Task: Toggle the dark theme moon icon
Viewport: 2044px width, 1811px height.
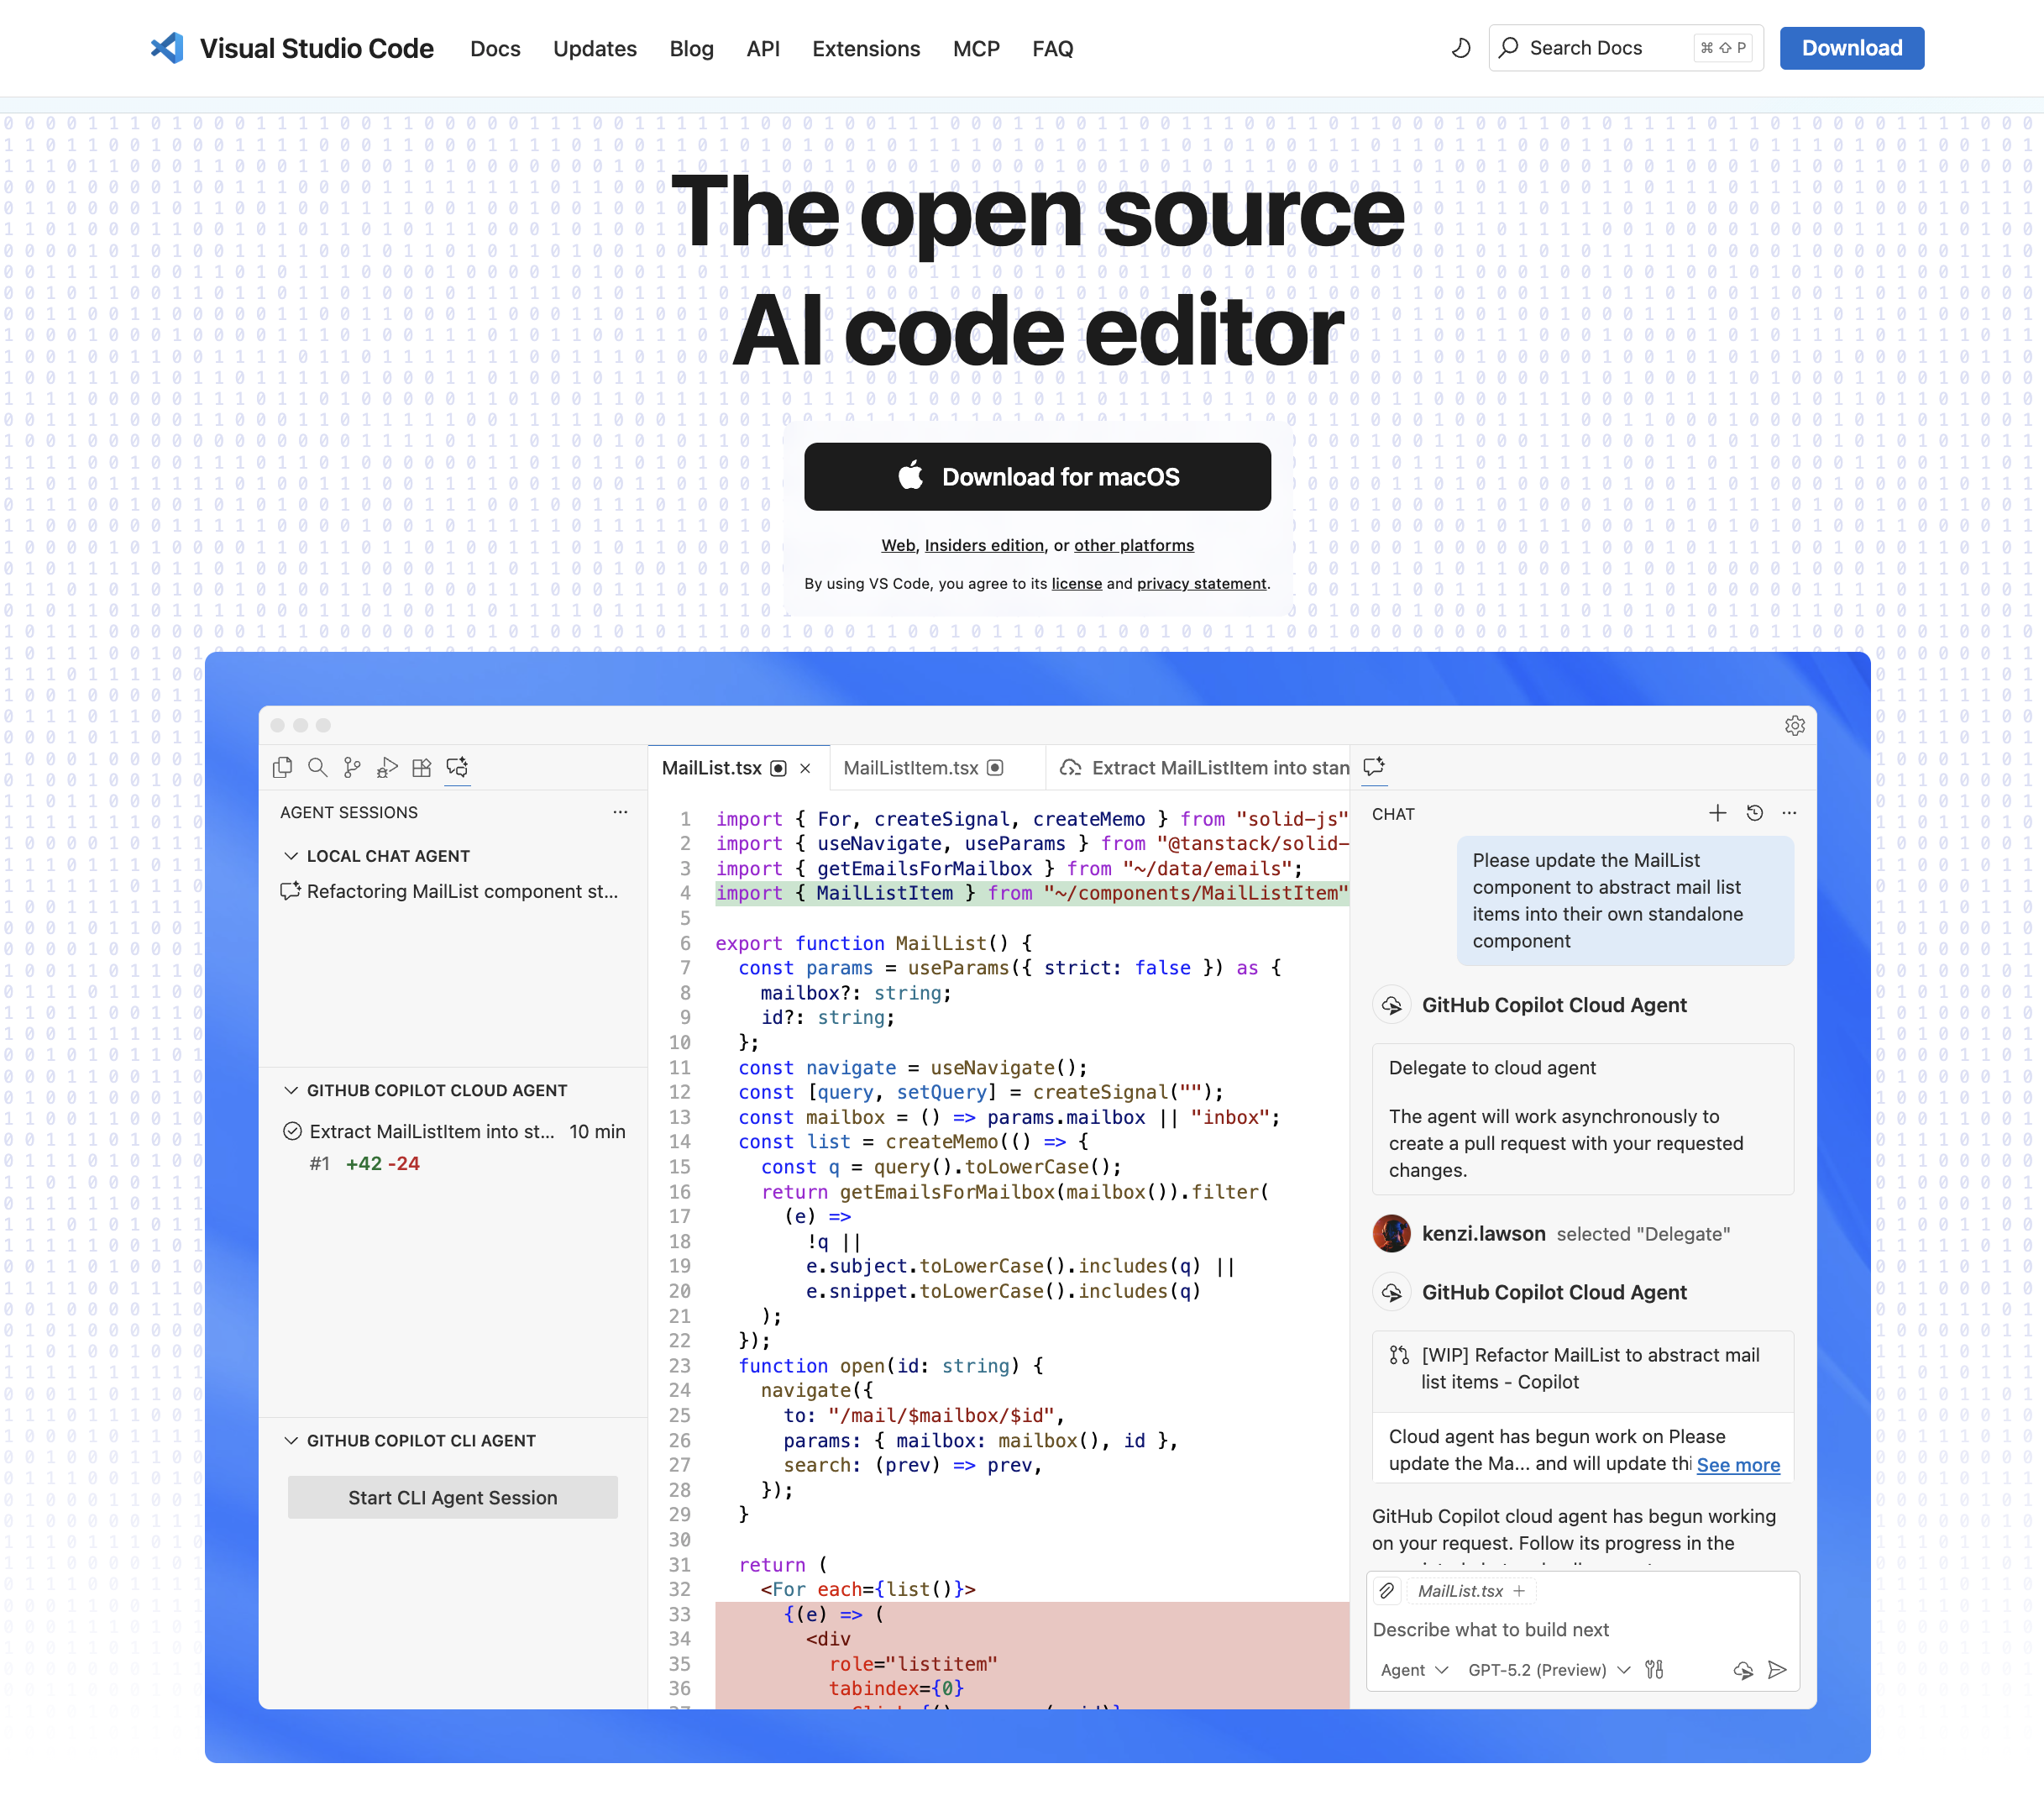Action: (1461, 48)
